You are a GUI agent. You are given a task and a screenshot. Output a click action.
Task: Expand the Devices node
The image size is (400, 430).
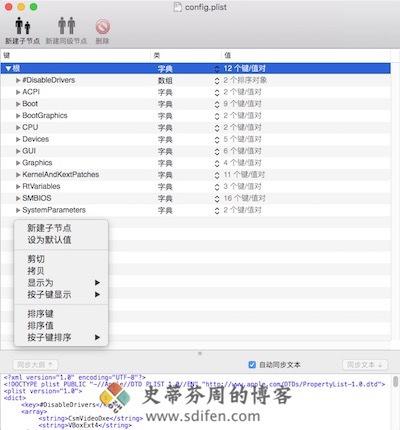18,139
